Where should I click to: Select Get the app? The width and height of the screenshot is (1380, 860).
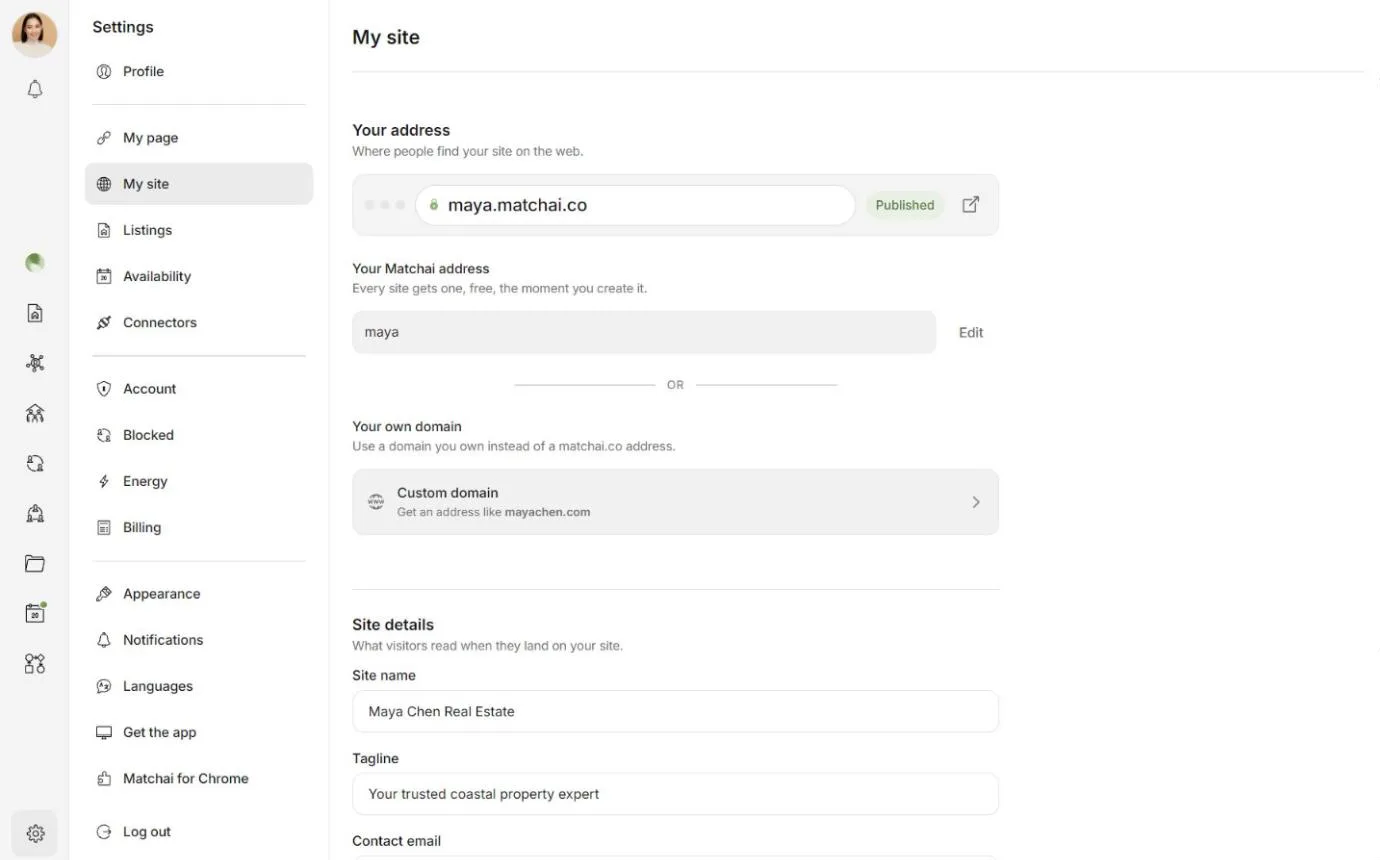[x=199, y=732]
